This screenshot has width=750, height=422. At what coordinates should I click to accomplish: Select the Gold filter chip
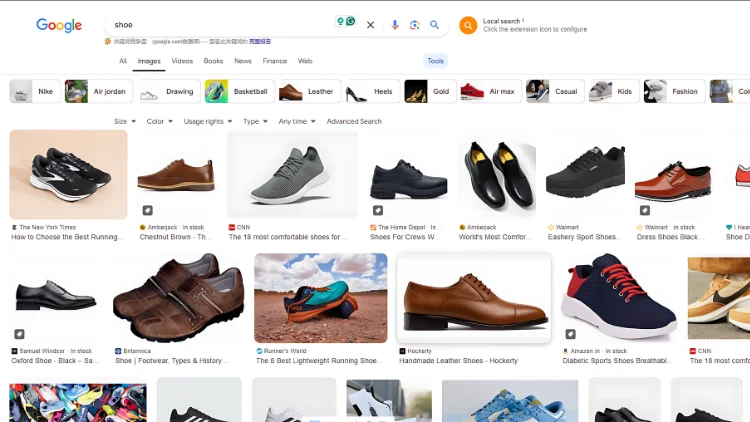tap(430, 91)
